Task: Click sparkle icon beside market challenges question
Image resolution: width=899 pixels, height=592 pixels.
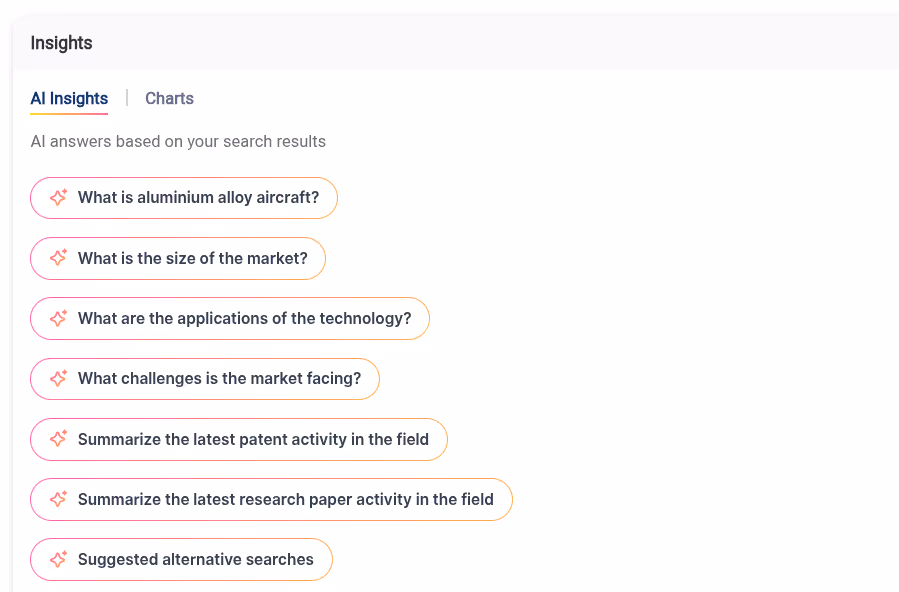Action: [58, 378]
